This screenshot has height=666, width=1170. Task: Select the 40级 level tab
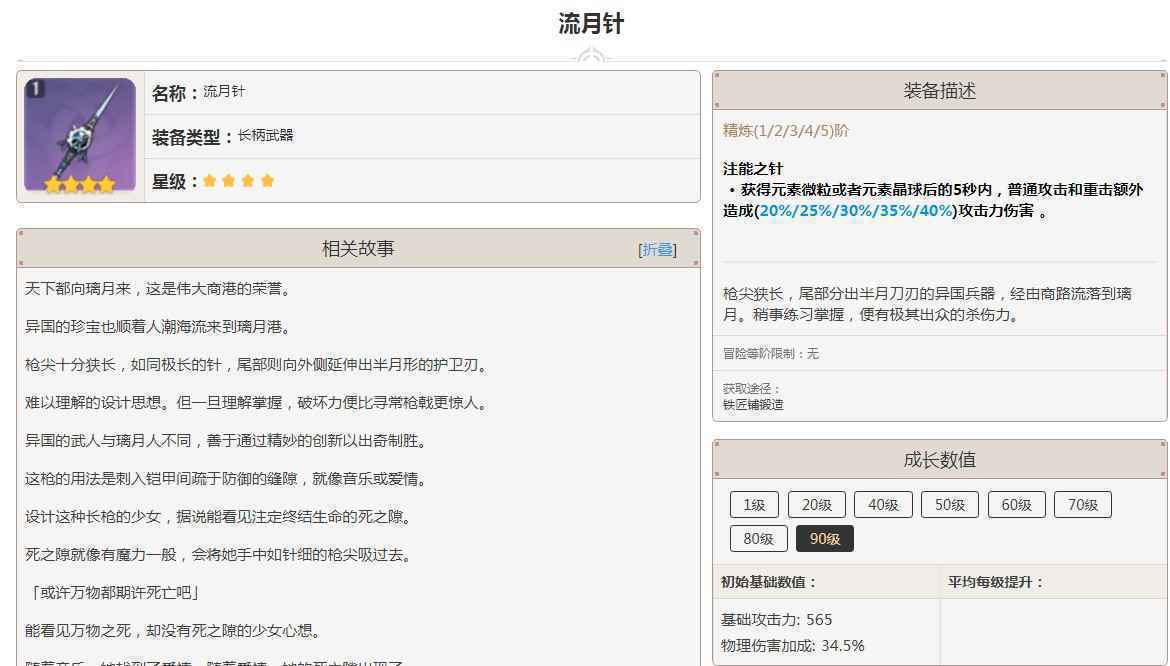tap(883, 505)
